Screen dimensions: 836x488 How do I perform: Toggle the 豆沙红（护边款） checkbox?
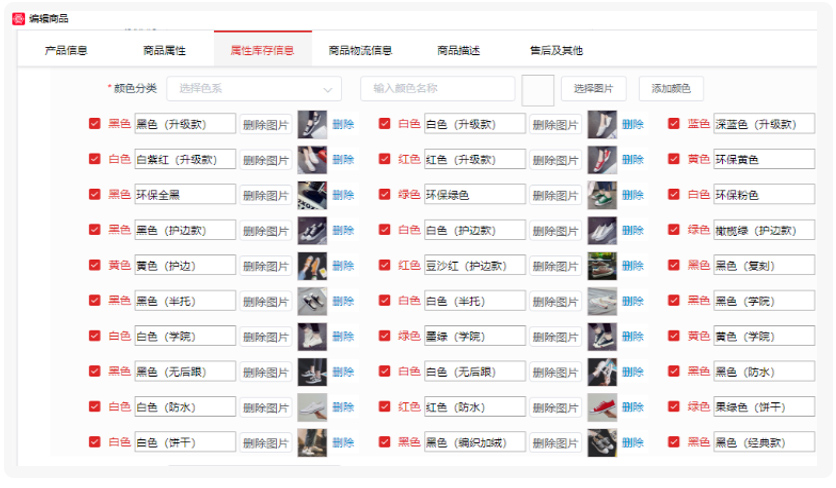coord(384,265)
